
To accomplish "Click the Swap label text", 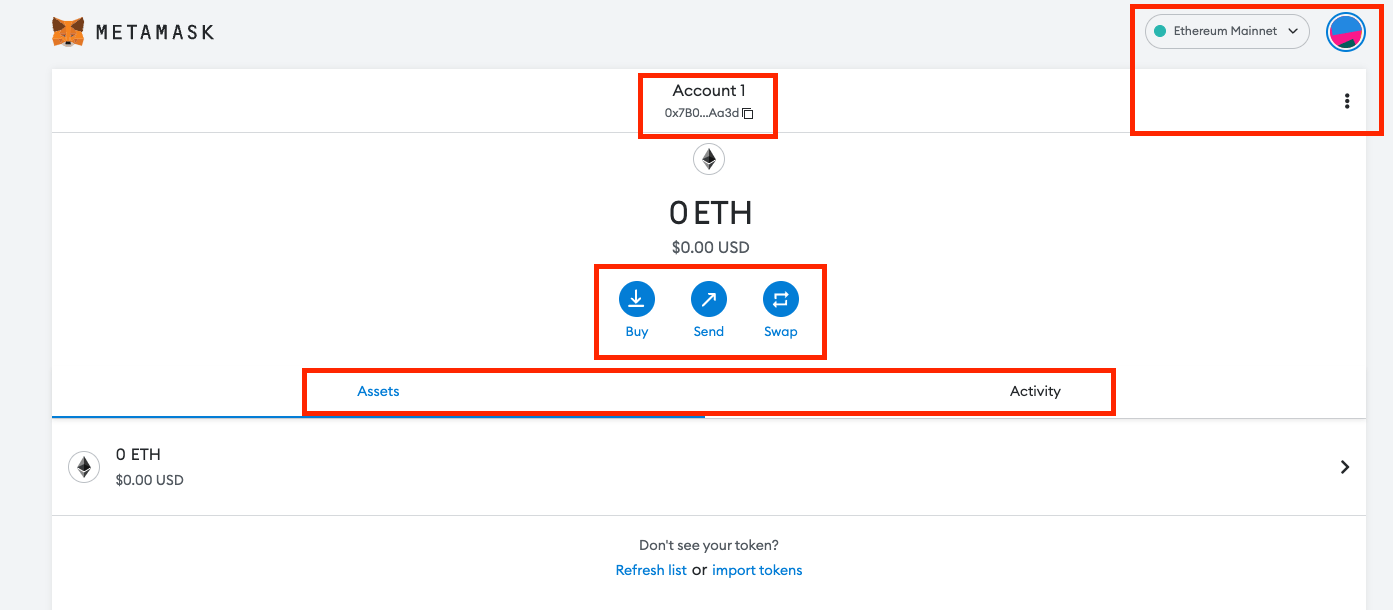I will coord(781,331).
